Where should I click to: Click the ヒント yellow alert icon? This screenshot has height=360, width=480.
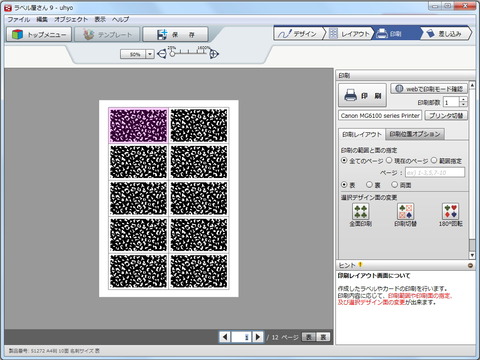[360, 265]
